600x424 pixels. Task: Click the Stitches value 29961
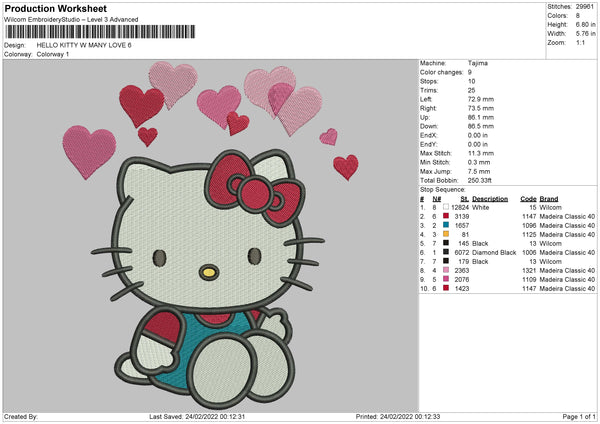click(x=585, y=7)
